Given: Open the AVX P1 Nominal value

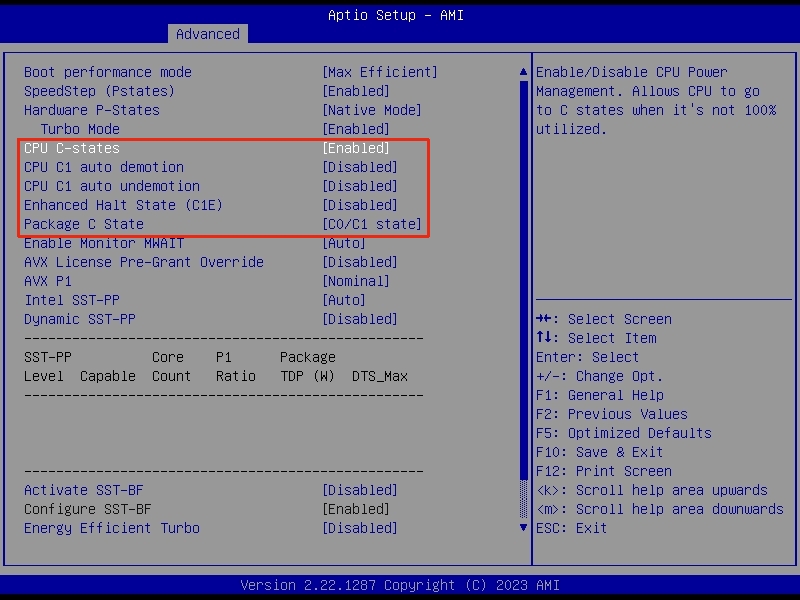Looking at the screenshot, I should [356, 281].
